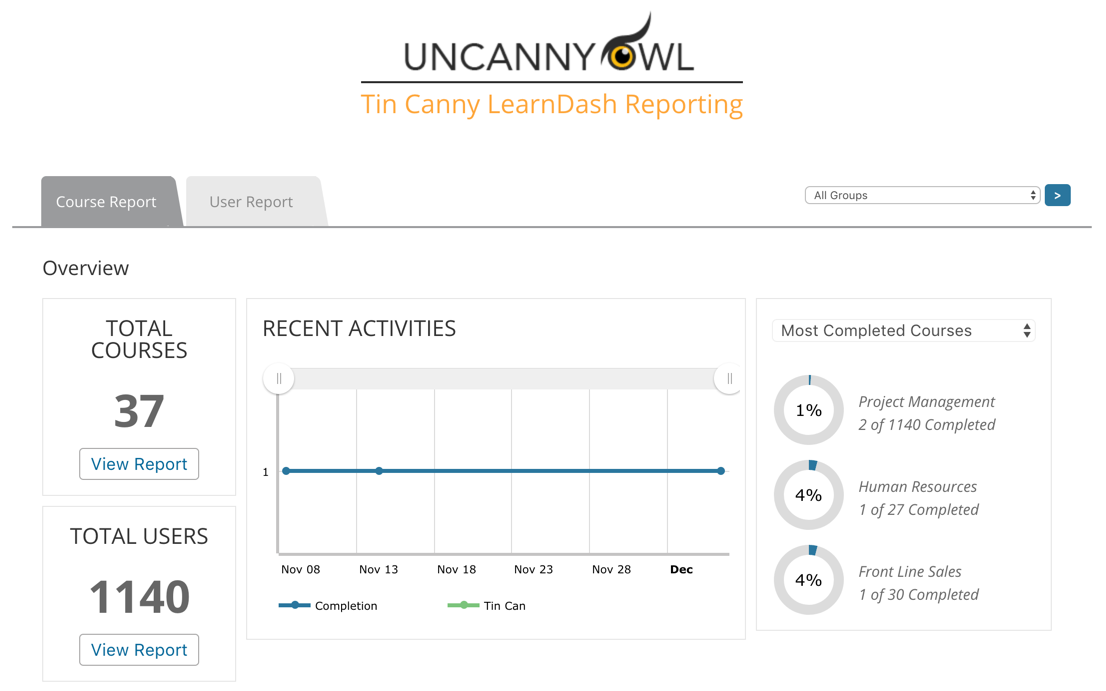Click the Project Management 1% donut chart
Image resolution: width=1106 pixels, height=691 pixels.
[x=808, y=410]
